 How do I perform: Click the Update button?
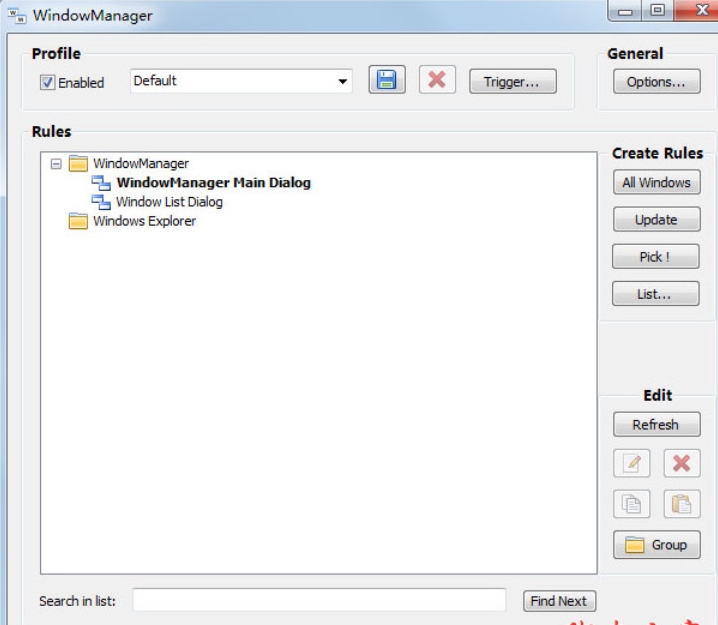pos(657,219)
